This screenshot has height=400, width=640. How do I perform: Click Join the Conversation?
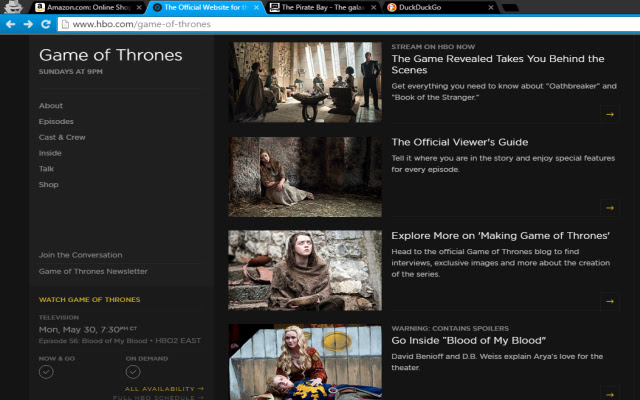click(80, 255)
